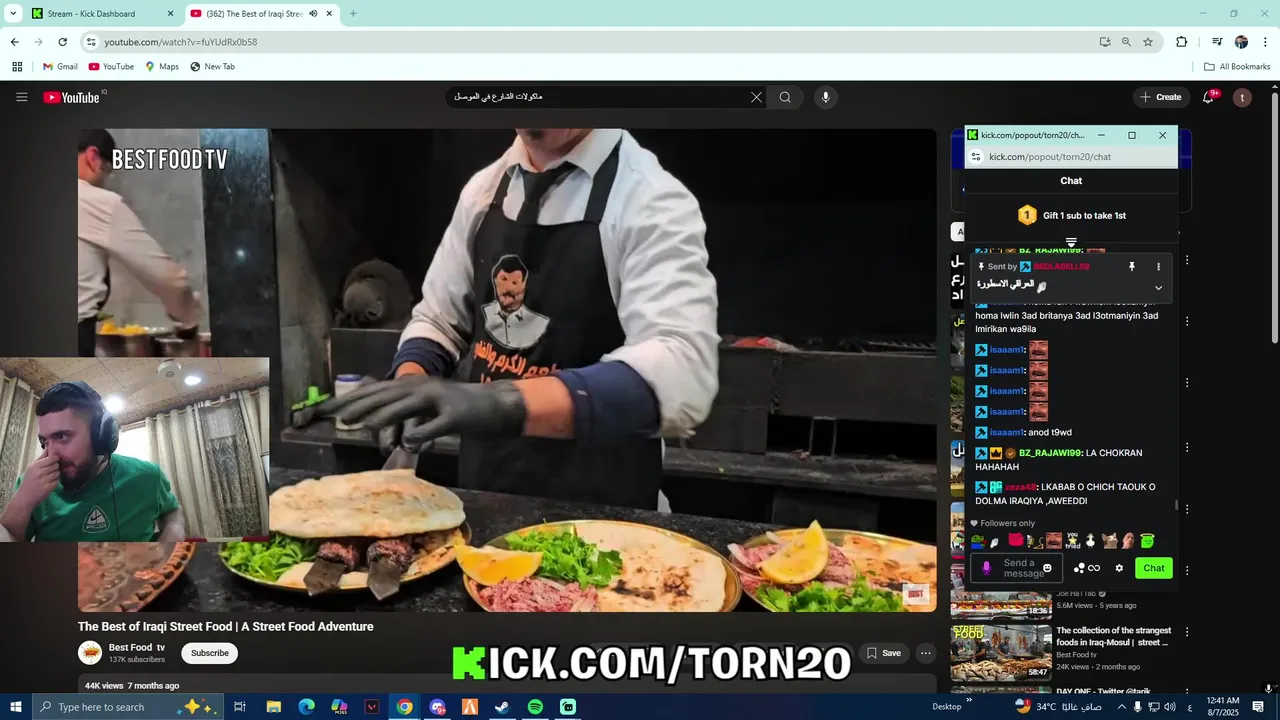Viewport: 1280px width, 720px height.
Task: Open Chrome media control icon
Action: [x=1217, y=42]
